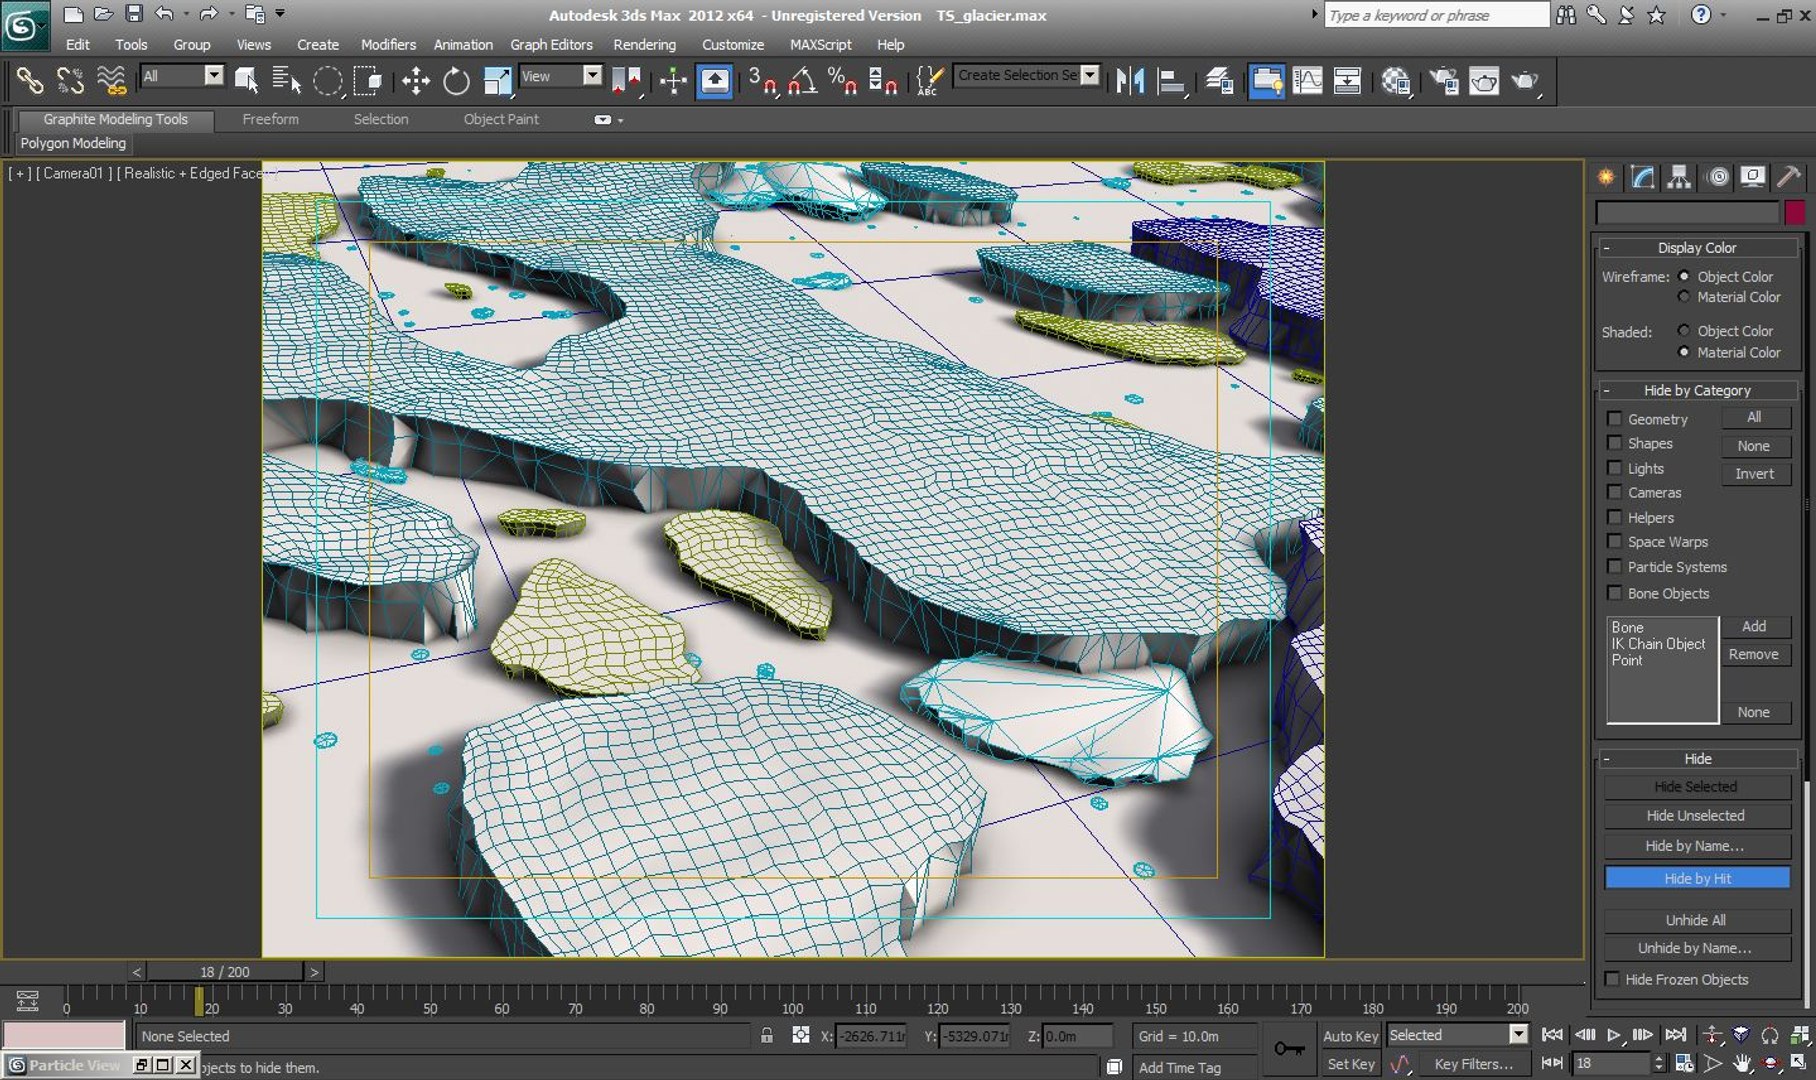Open the selection filter All dropdown
This screenshot has height=1080, width=1816.
[x=181, y=76]
